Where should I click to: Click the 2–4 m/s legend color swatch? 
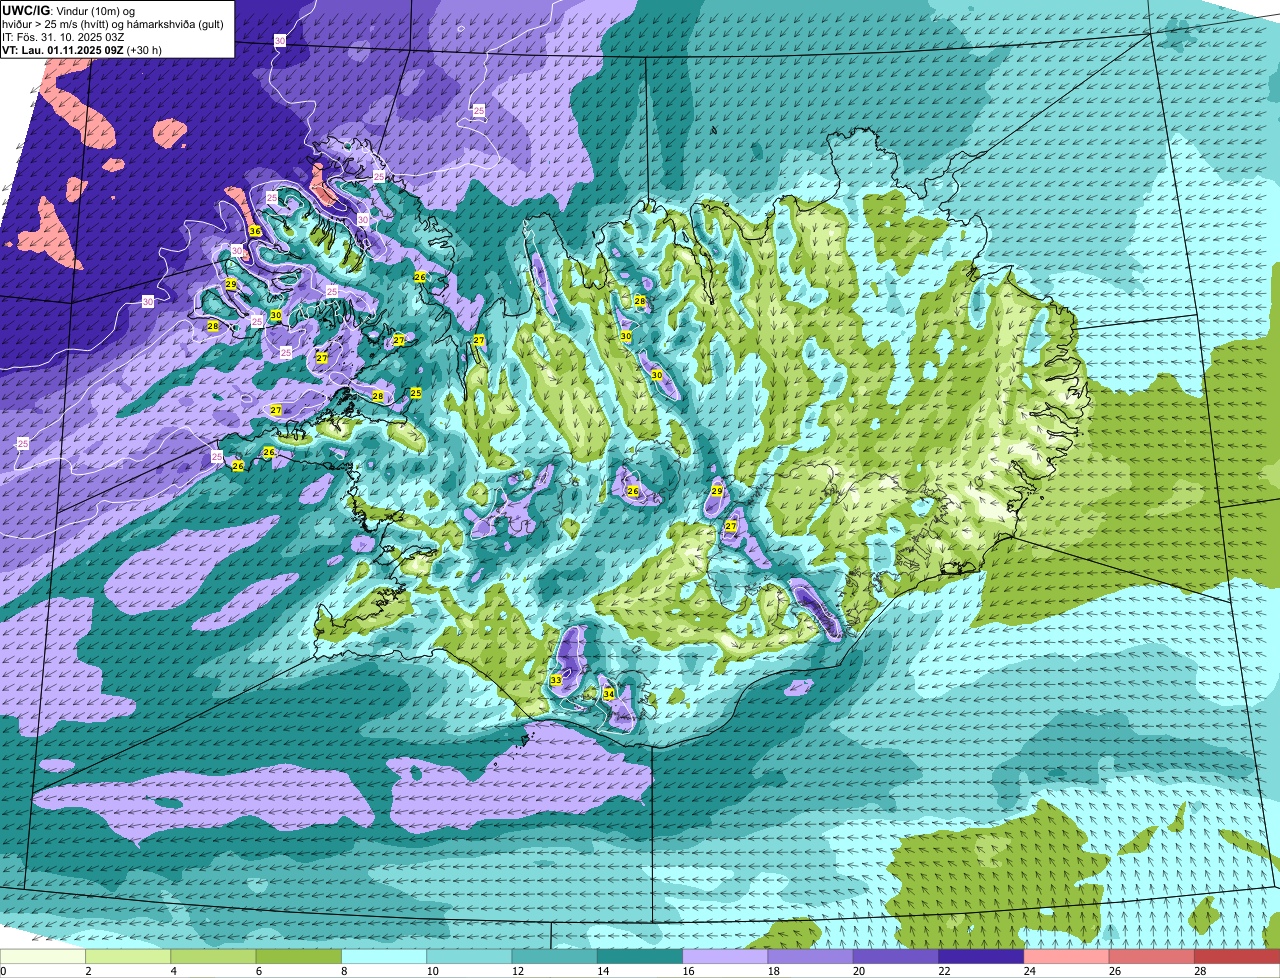coord(128,956)
